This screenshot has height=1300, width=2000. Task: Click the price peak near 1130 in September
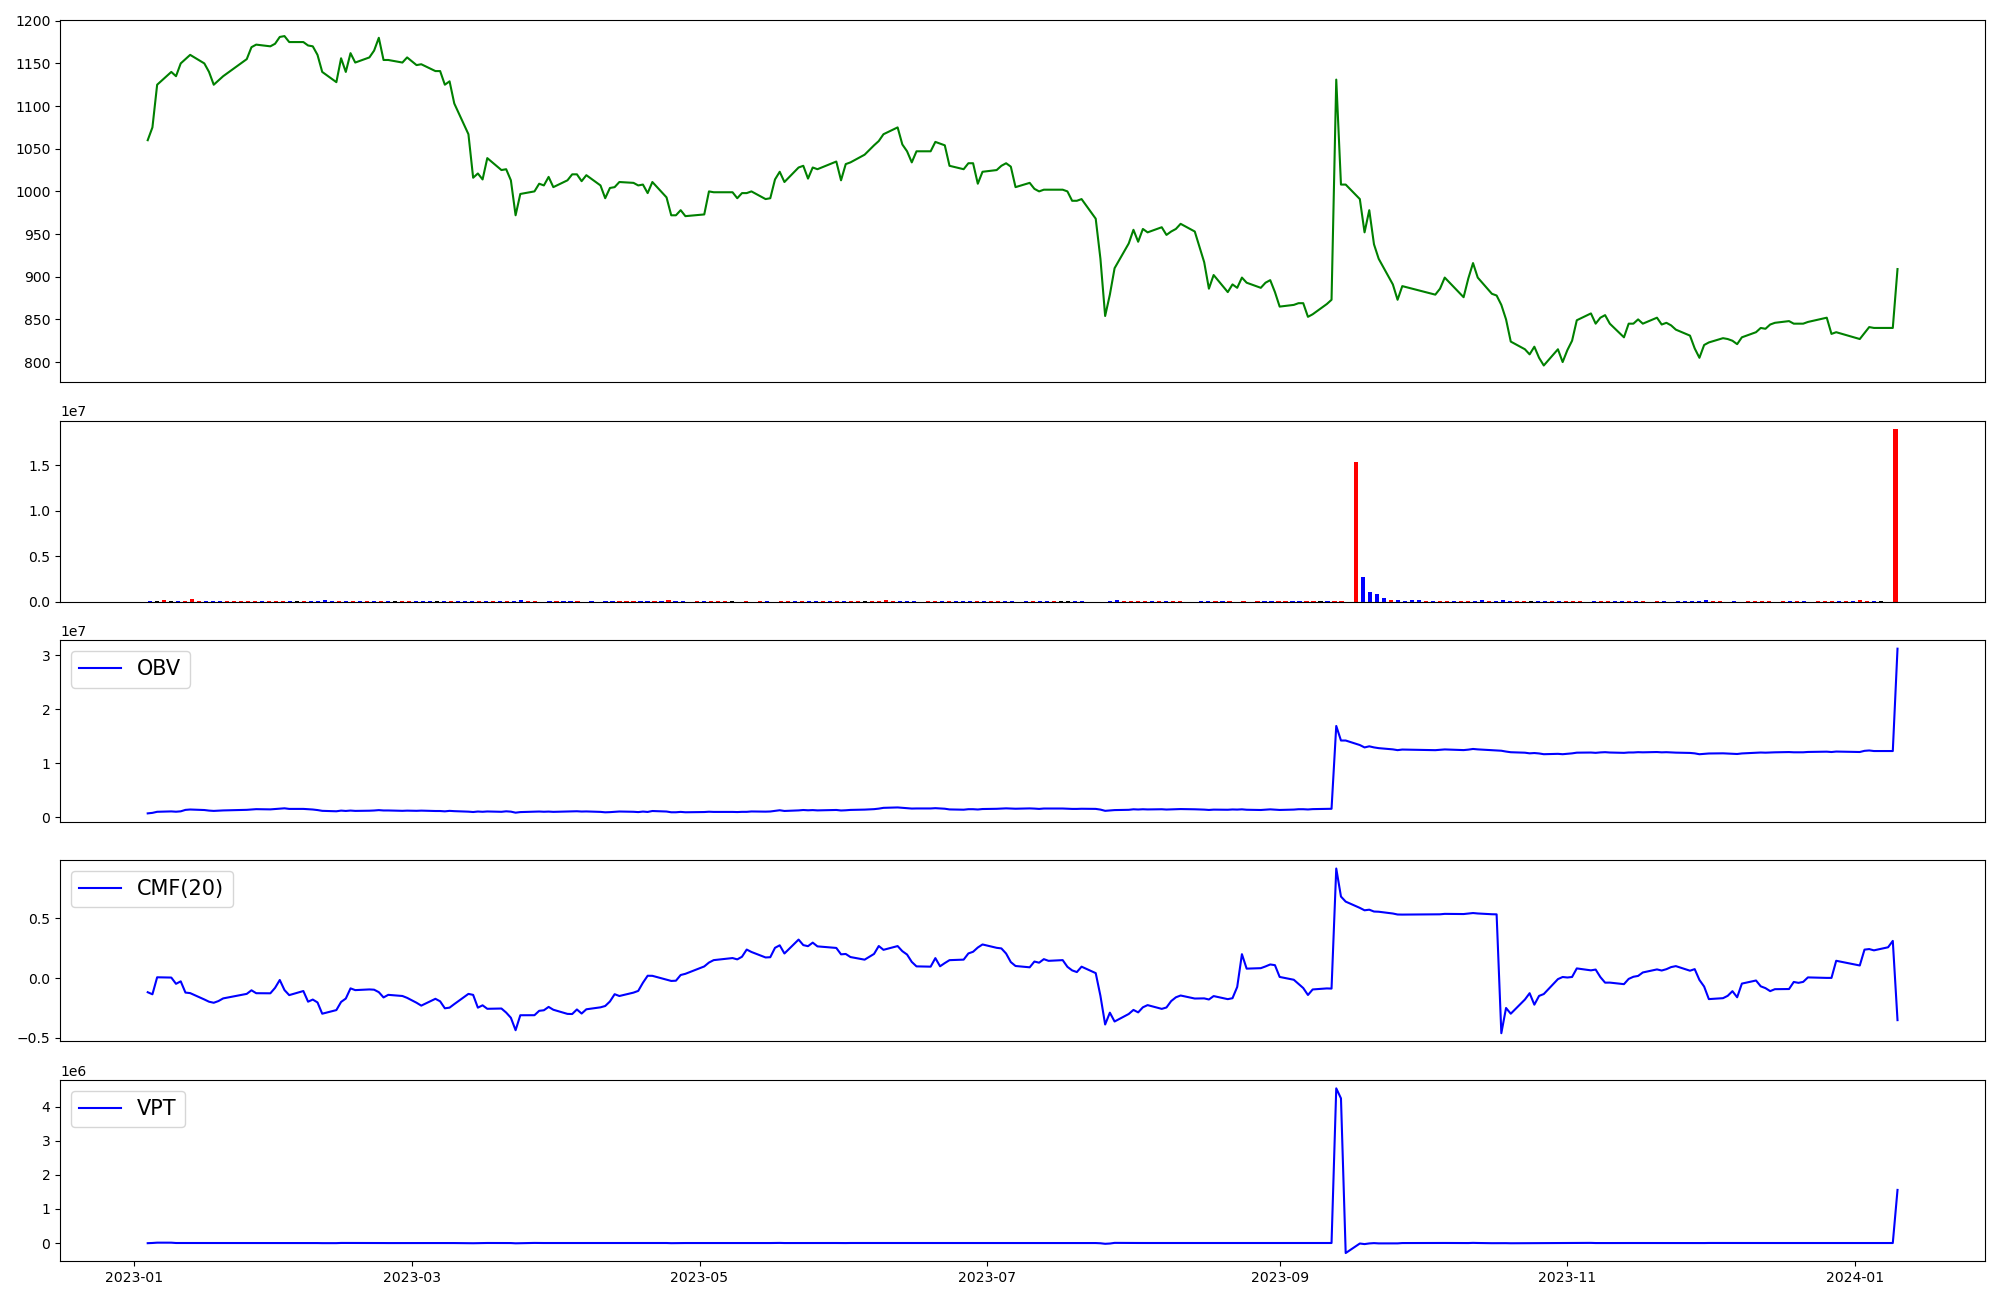pos(1336,80)
